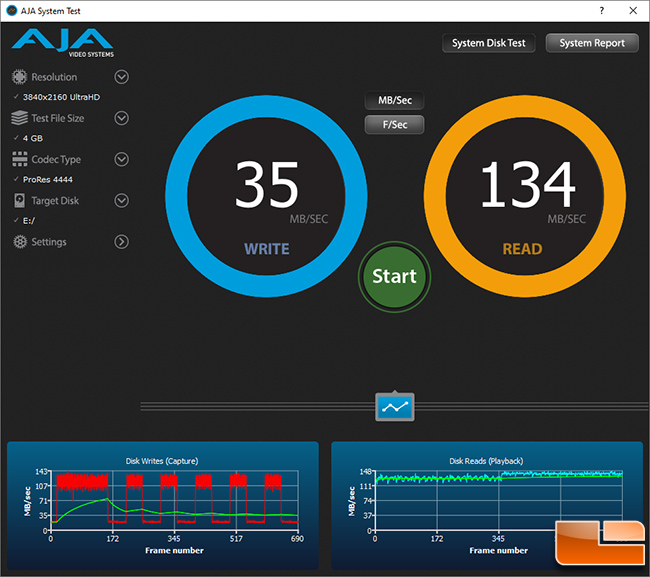Click the 35 write speed value
This screenshot has height=577, width=650.
[266, 185]
